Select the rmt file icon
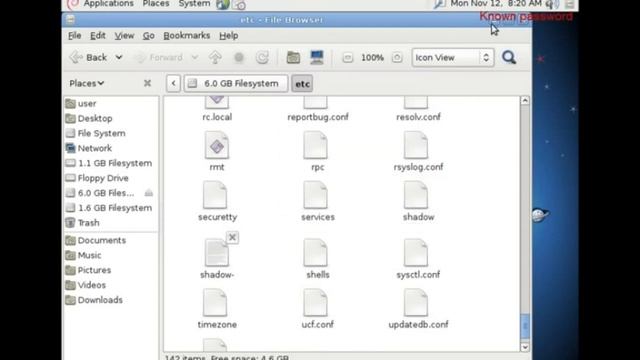Image resolution: width=640 pixels, height=360 pixels. [x=217, y=146]
